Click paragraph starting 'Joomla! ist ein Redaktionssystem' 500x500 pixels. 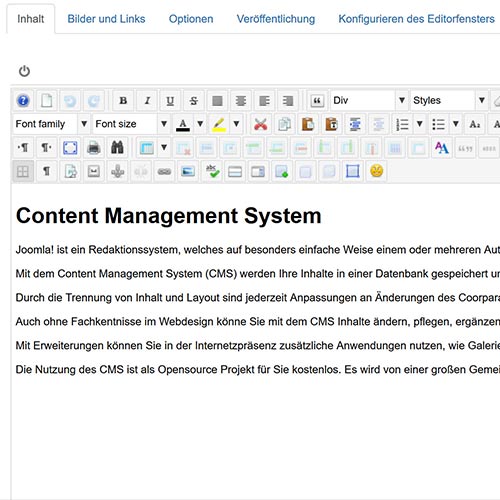point(258,250)
